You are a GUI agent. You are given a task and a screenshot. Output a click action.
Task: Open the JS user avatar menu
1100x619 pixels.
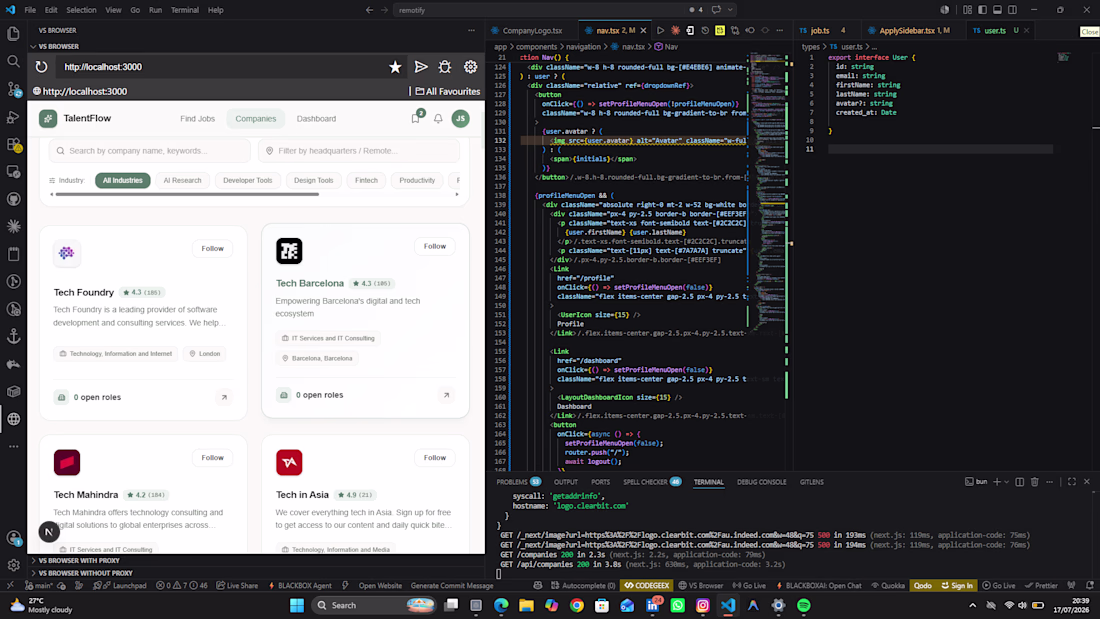[460, 119]
